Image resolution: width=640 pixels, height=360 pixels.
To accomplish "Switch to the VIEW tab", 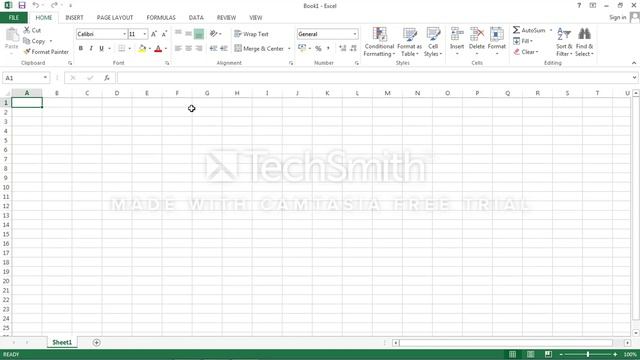I will [x=256, y=18].
